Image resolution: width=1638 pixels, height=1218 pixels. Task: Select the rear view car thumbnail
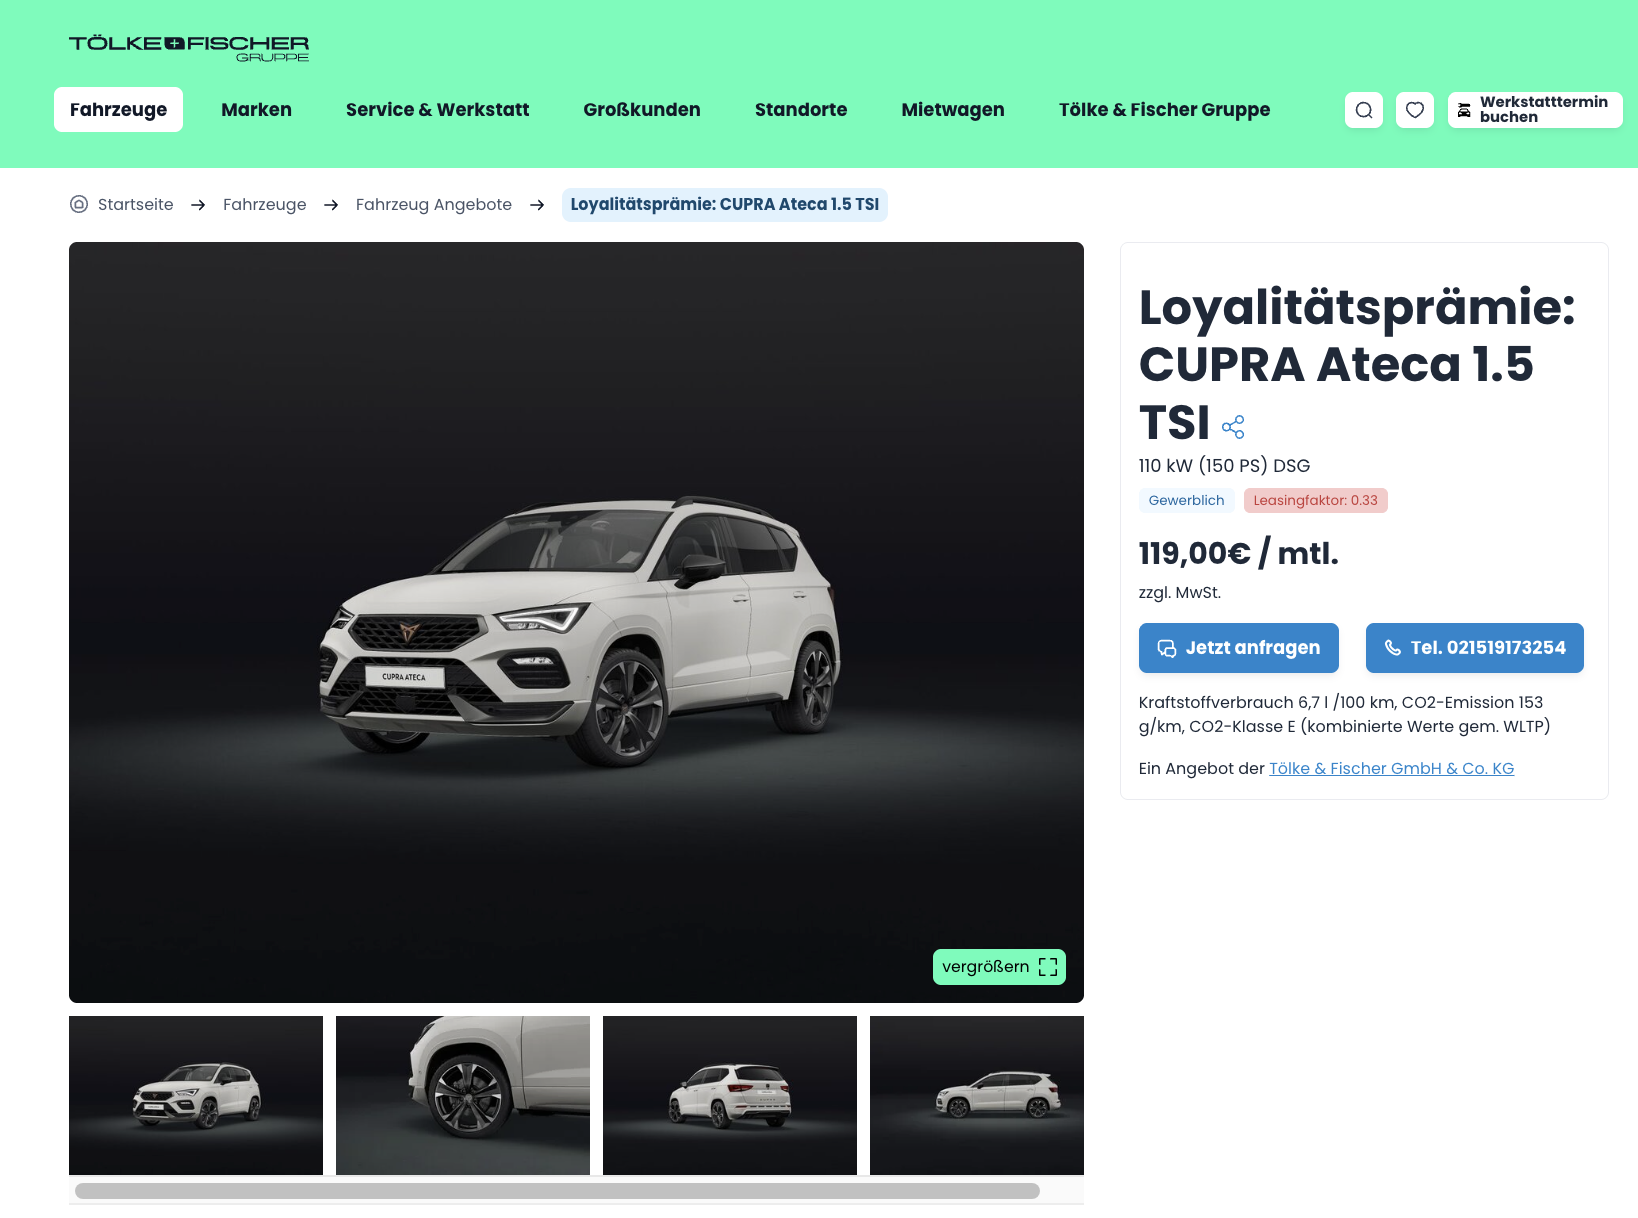730,1095
